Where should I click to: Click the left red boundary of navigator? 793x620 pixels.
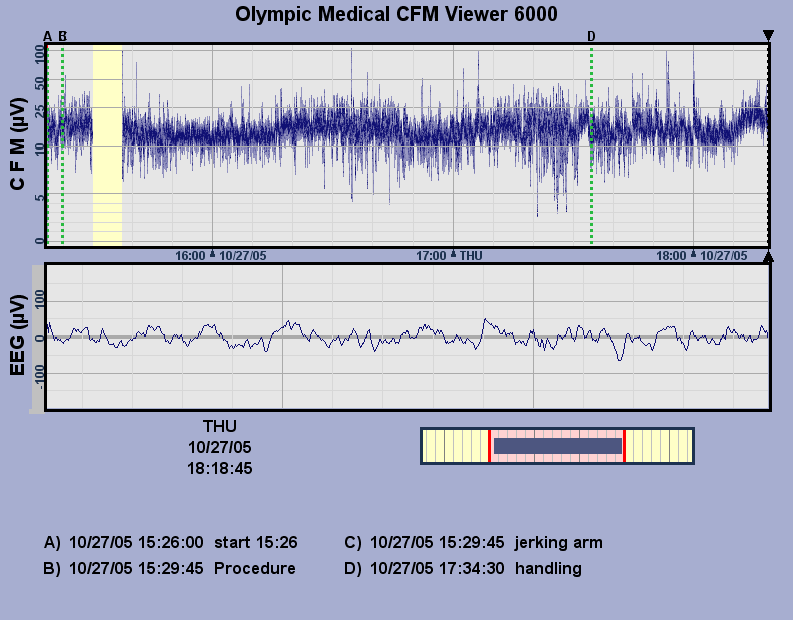(489, 446)
